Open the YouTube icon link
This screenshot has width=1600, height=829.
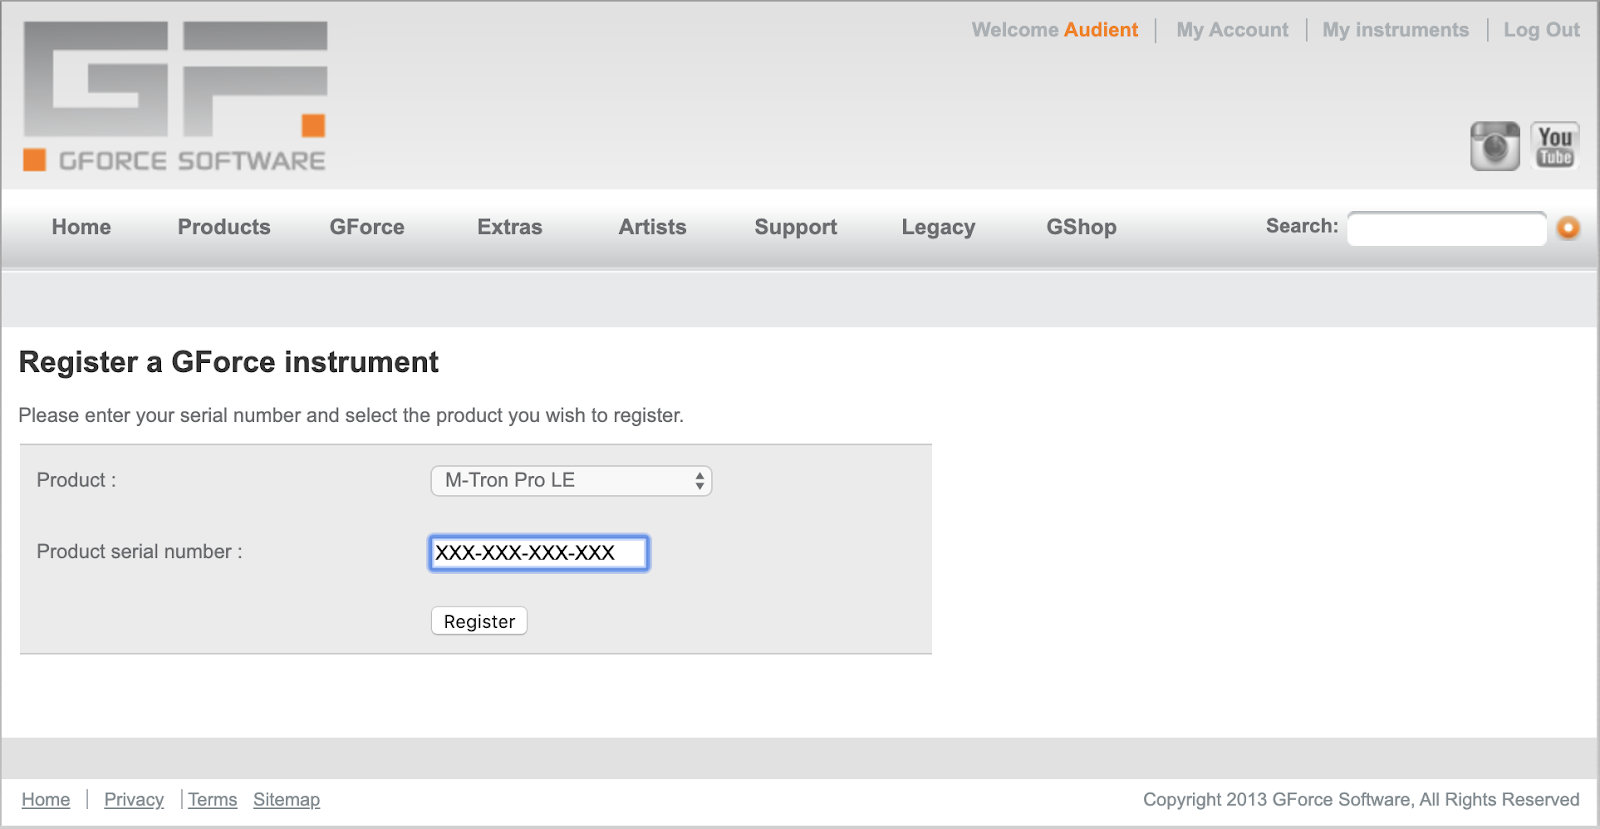coord(1555,146)
